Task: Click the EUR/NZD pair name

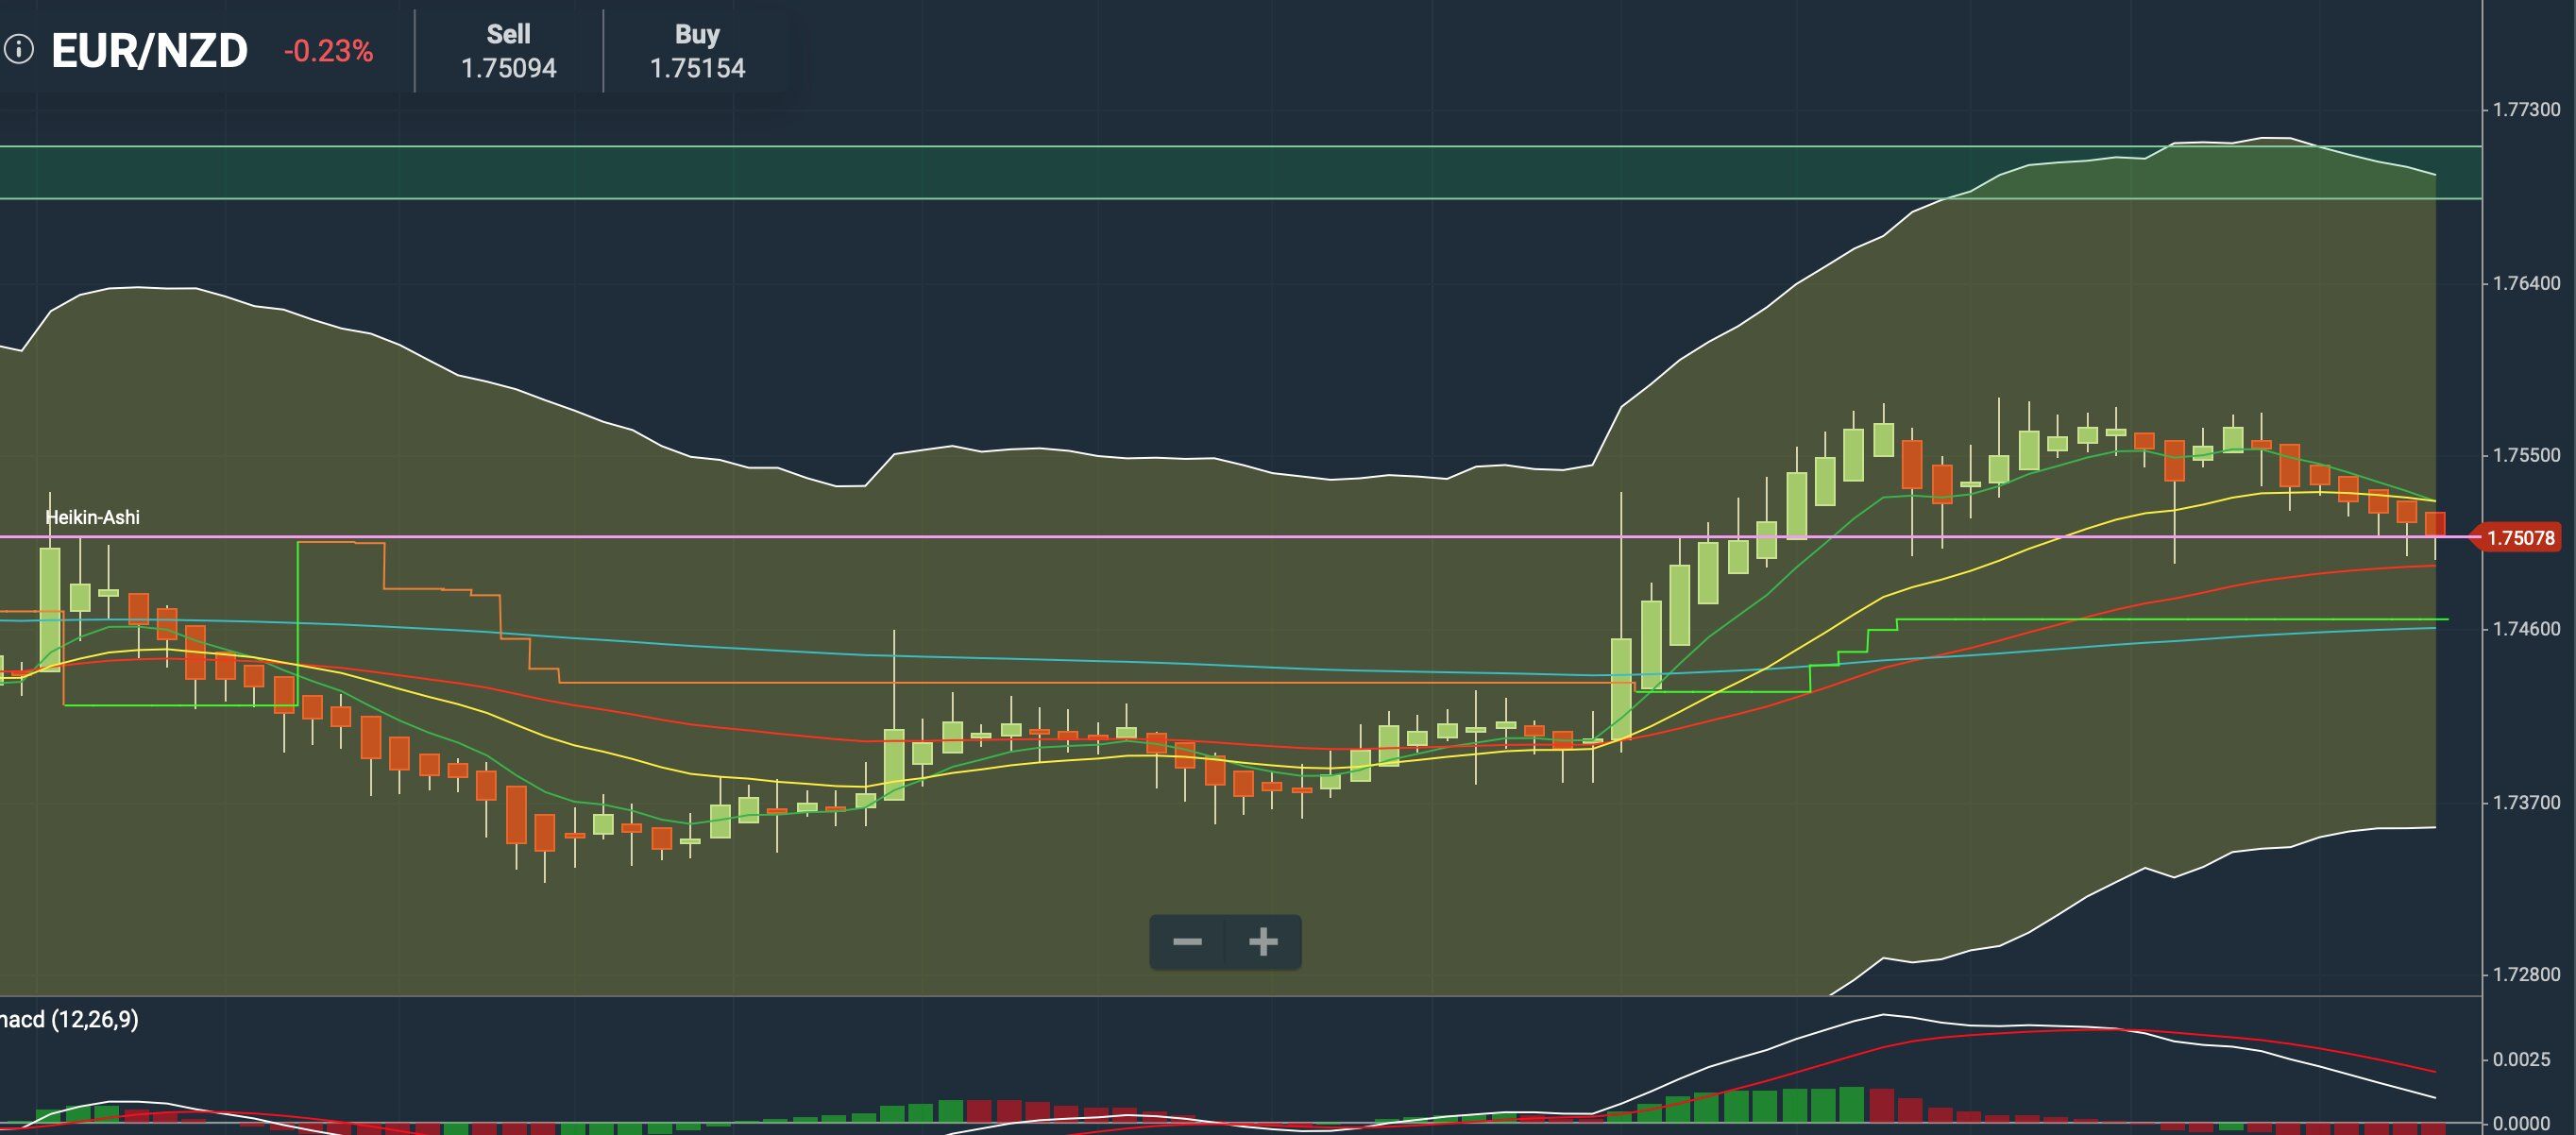Action: [x=149, y=50]
